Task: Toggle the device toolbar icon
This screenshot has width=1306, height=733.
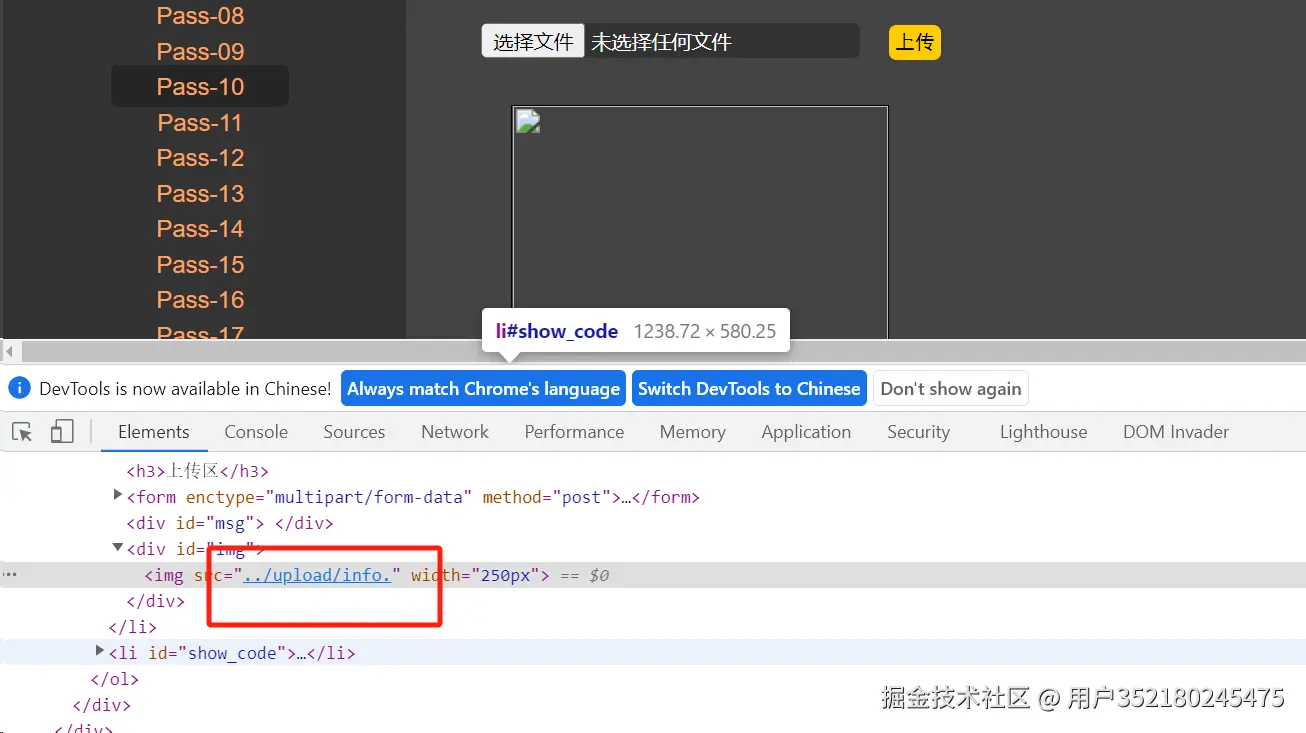Action: [62, 432]
